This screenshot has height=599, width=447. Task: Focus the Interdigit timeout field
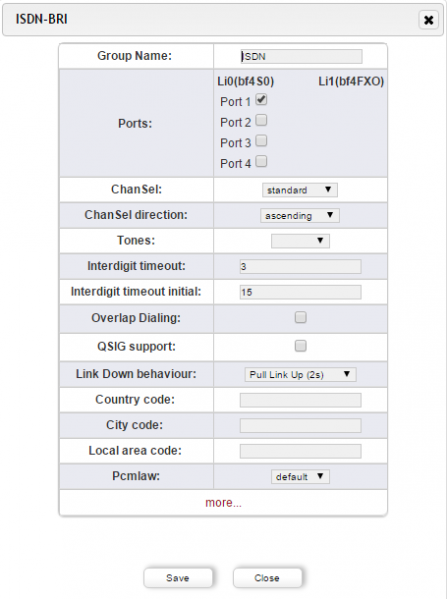tap(300, 266)
